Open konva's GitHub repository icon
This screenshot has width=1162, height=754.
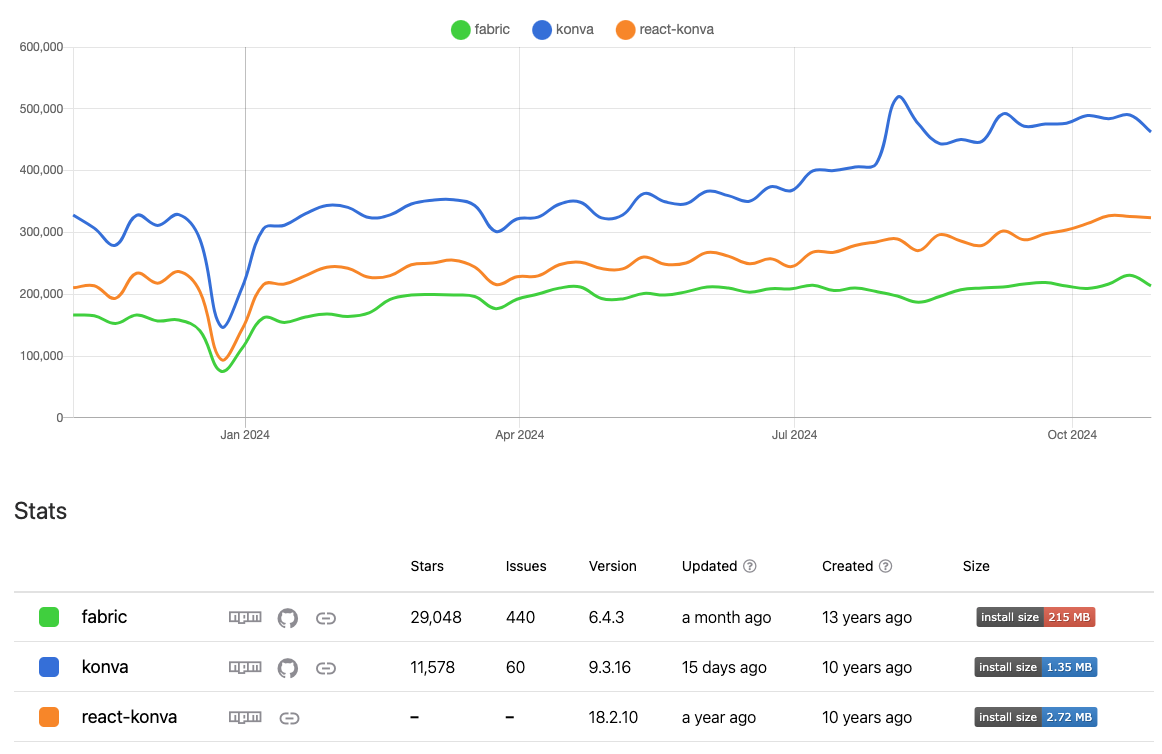[x=287, y=667]
